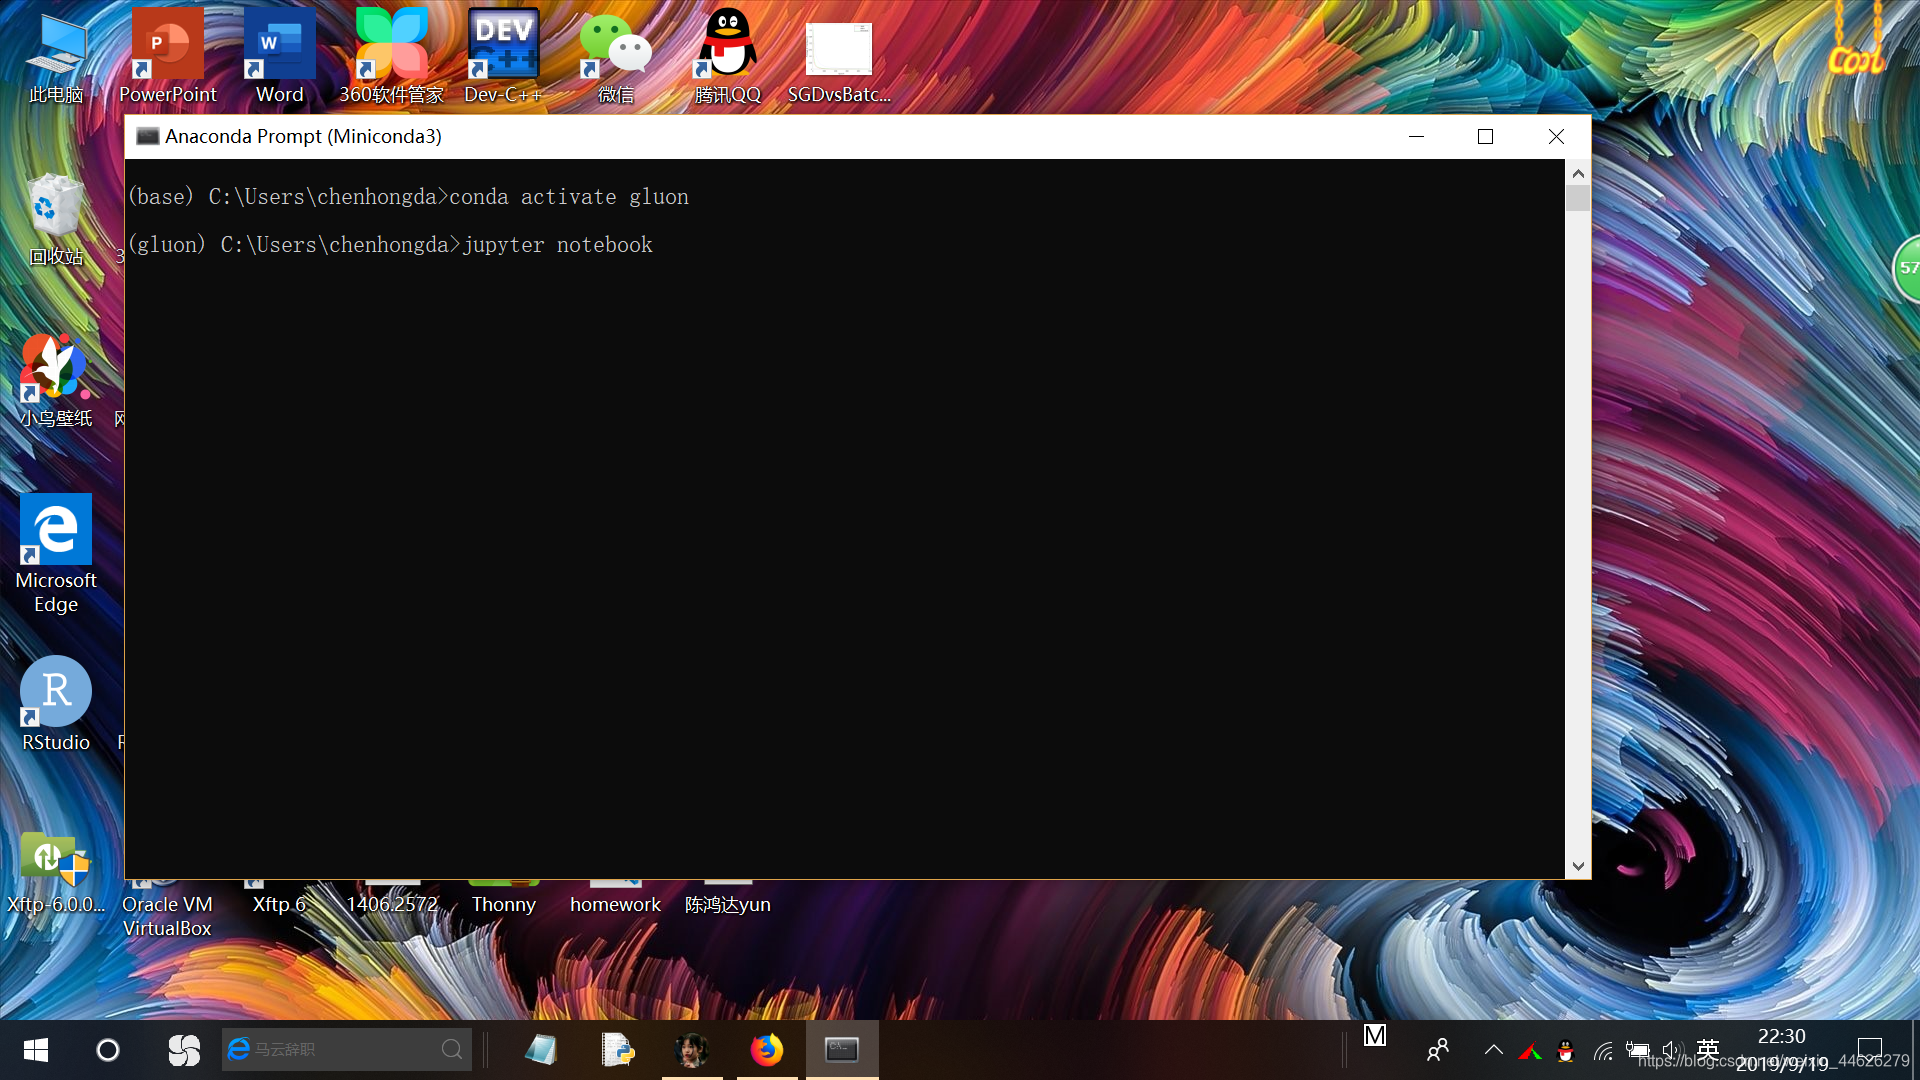
Task: Open the Python file taskbar icon
Action: point(617,1050)
